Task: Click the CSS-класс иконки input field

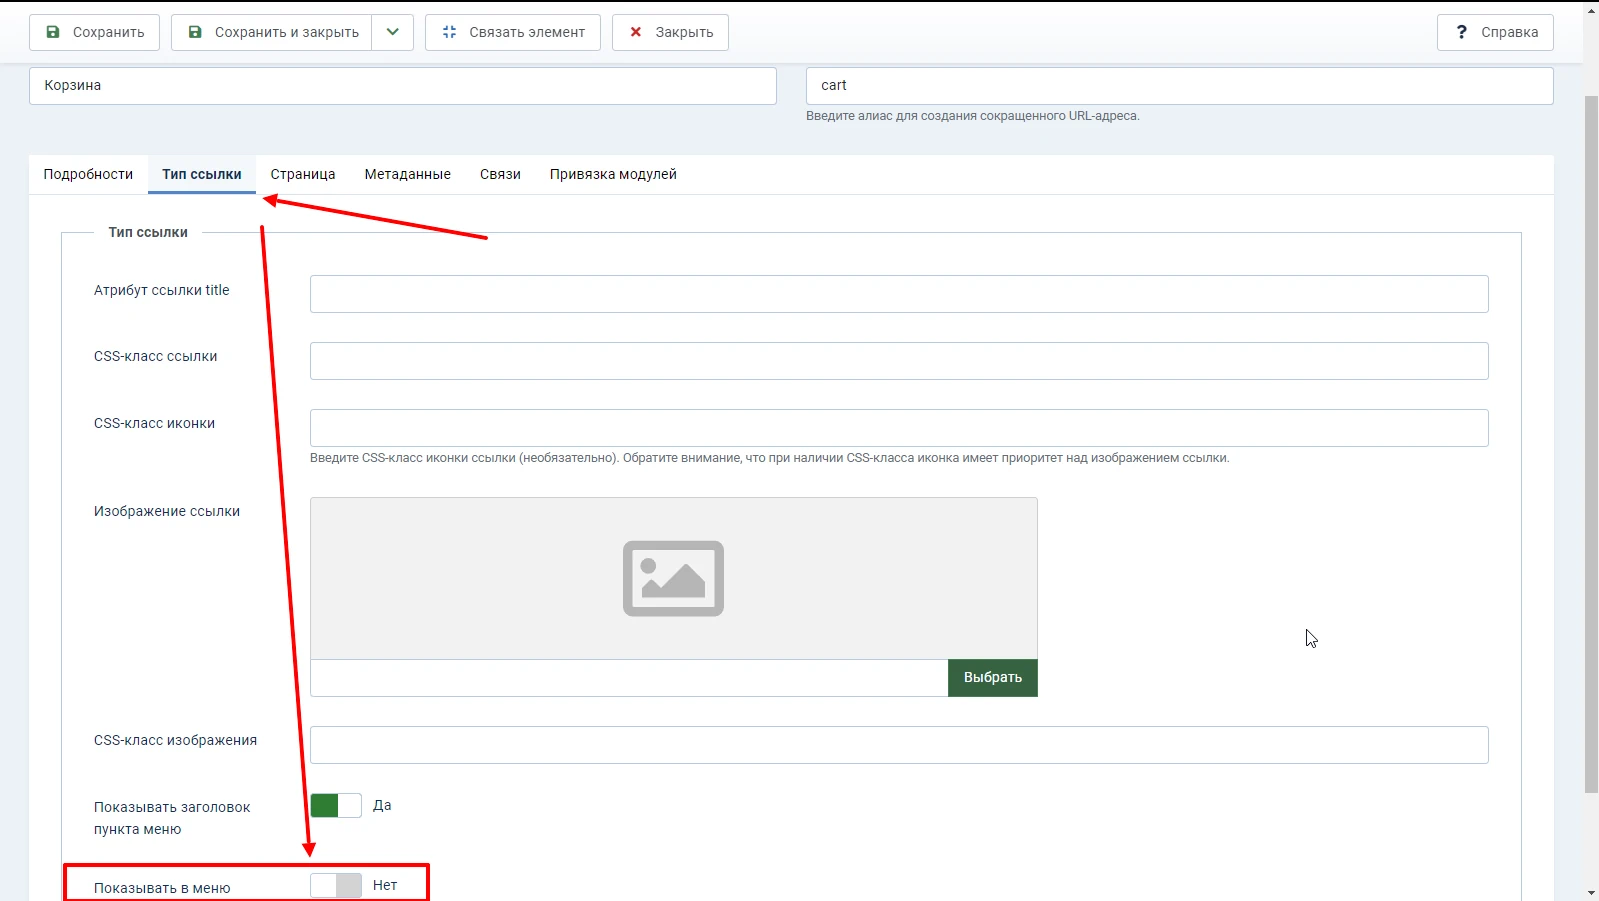Action: (899, 428)
